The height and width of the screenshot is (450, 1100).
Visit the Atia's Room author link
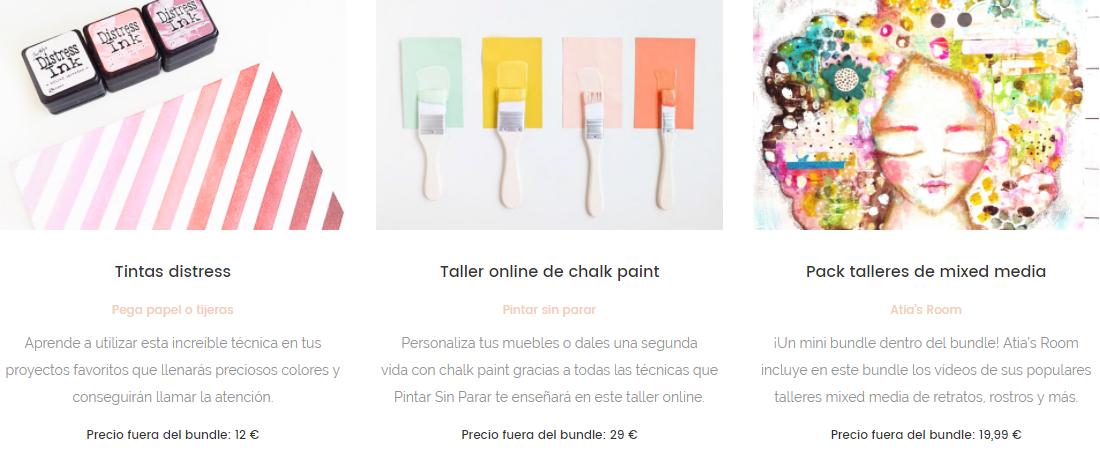tap(926, 310)
